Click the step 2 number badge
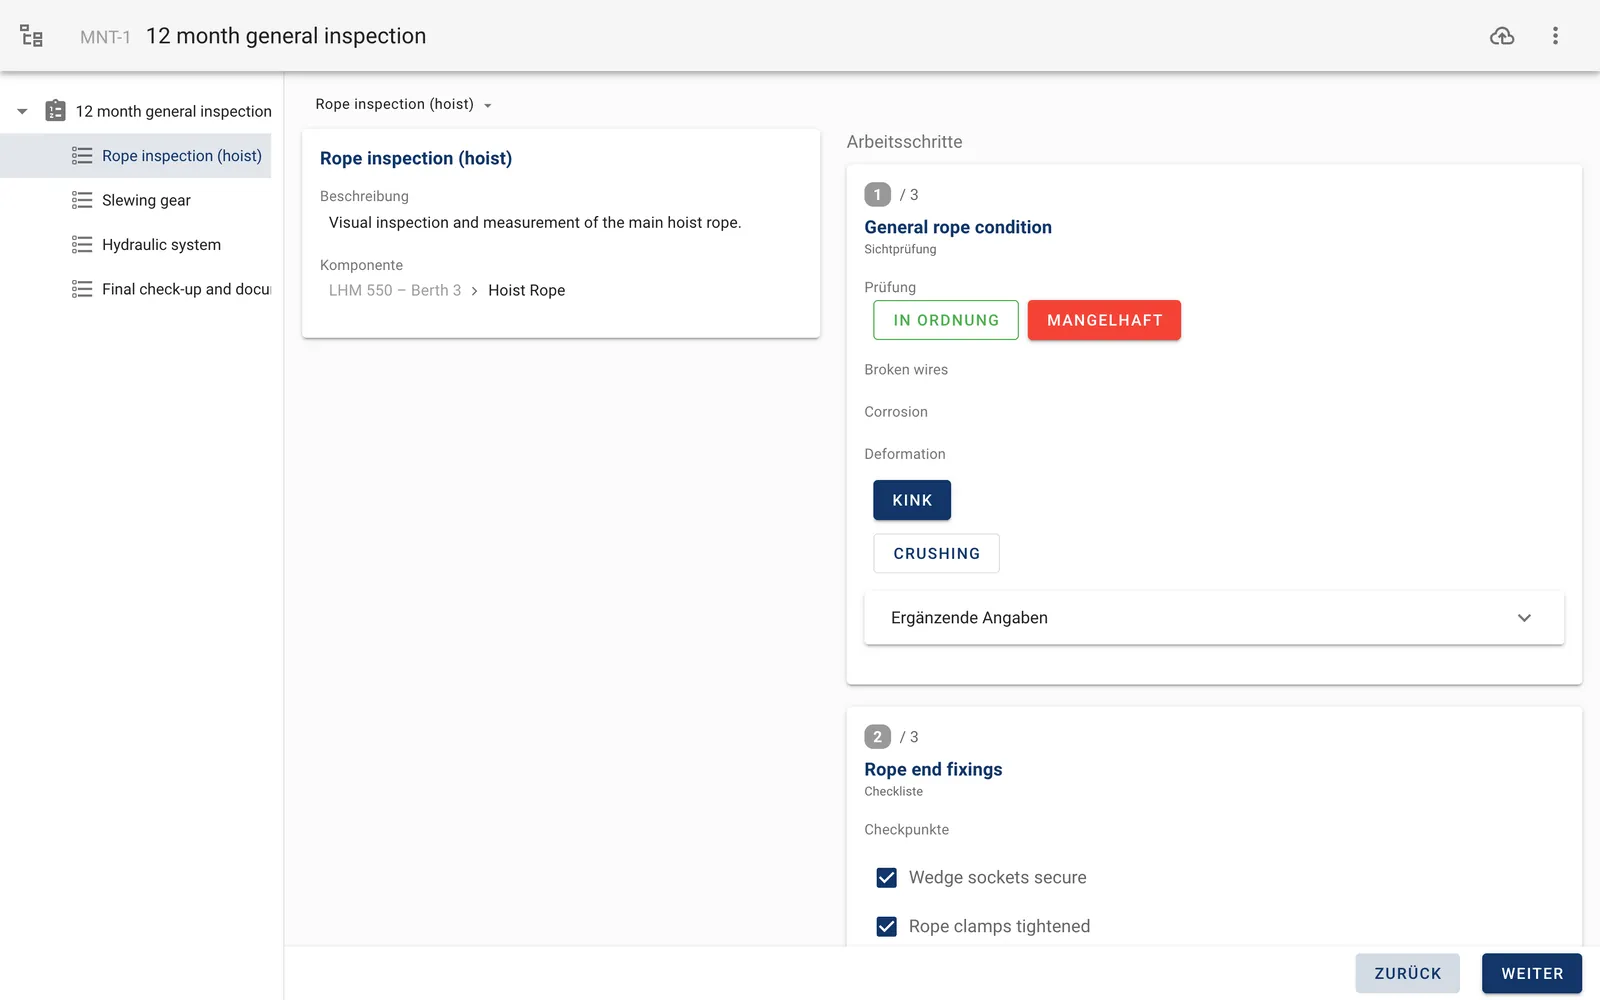This screenshot has width=1600, height=1000. pos(877,737)
